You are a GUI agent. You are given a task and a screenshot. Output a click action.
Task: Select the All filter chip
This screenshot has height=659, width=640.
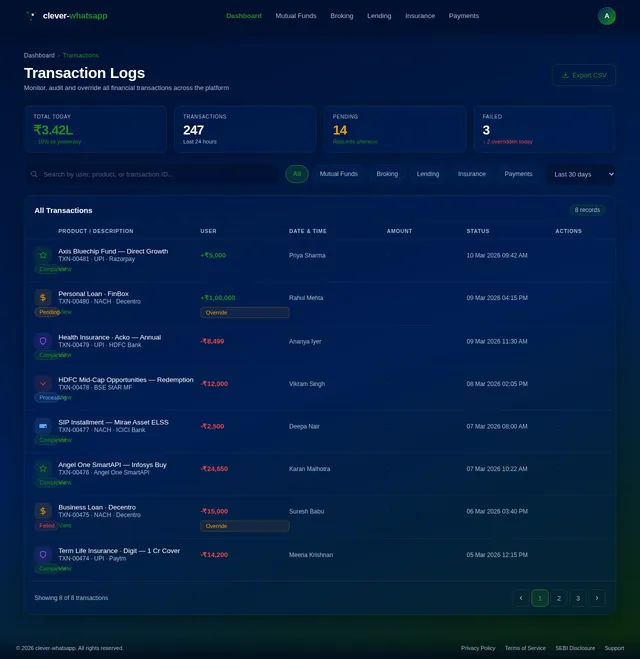[x=297, y=174]
